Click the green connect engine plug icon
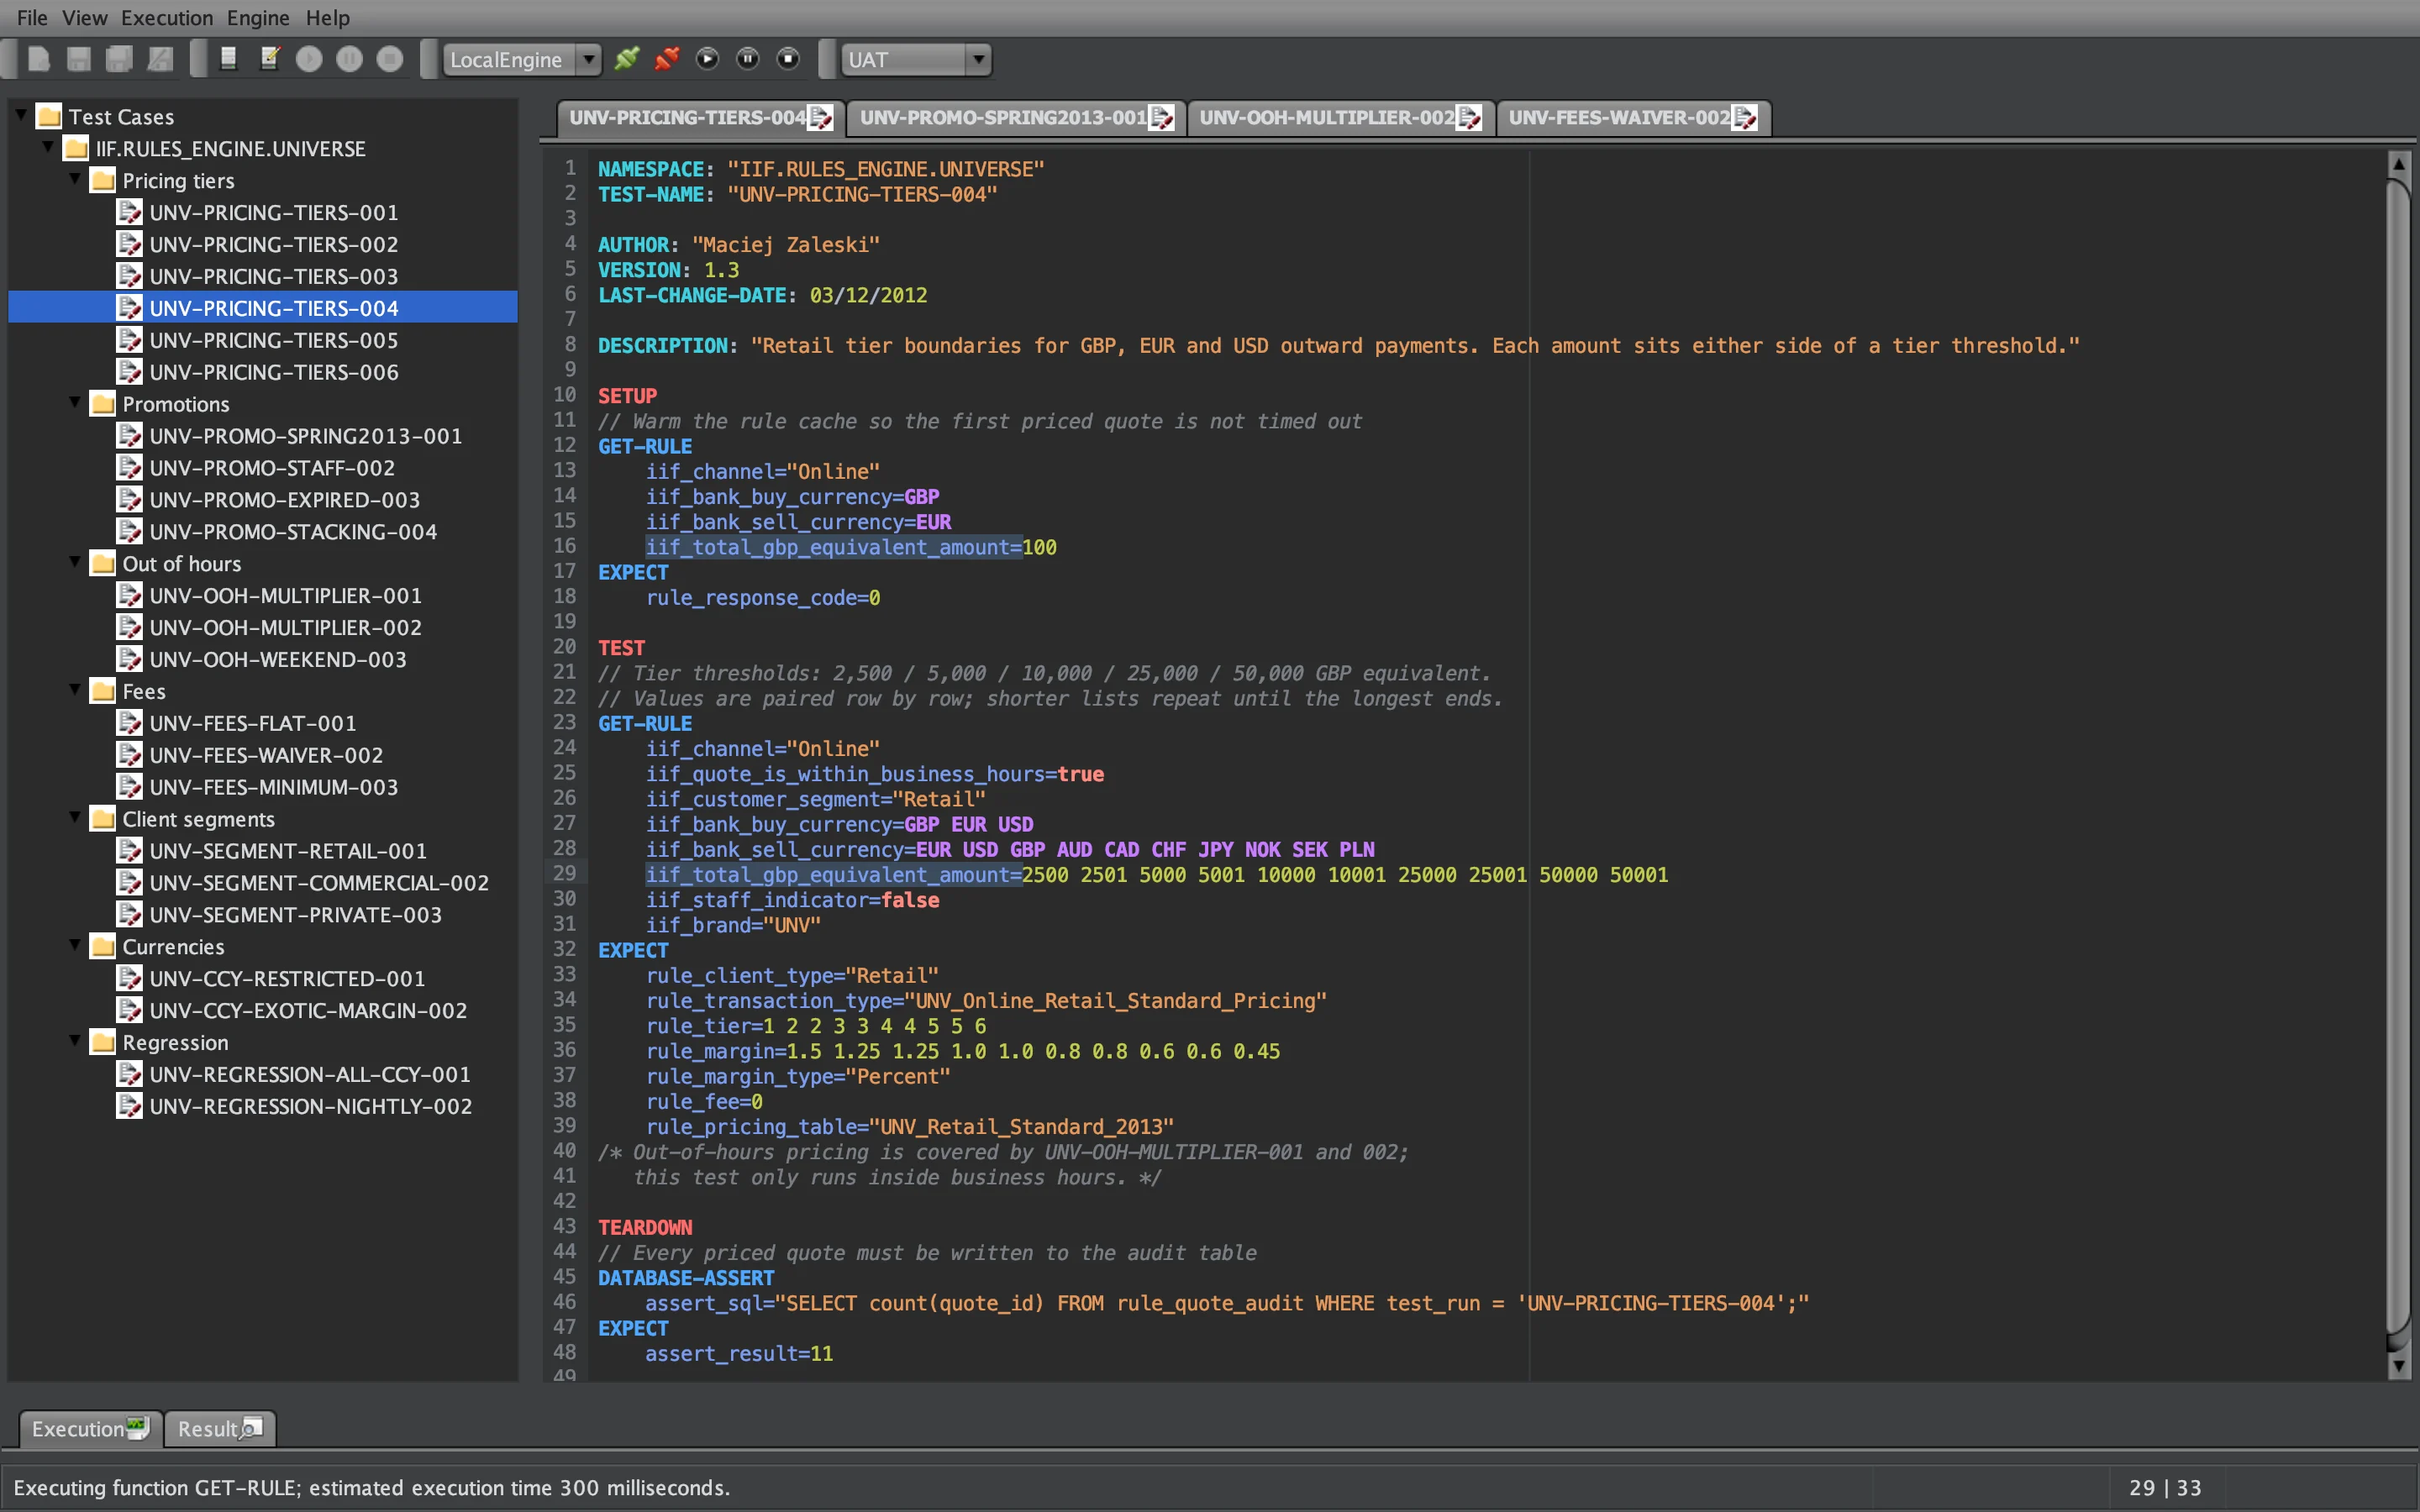Viewport: 2420px width, 1512px height. pos(627,59)
